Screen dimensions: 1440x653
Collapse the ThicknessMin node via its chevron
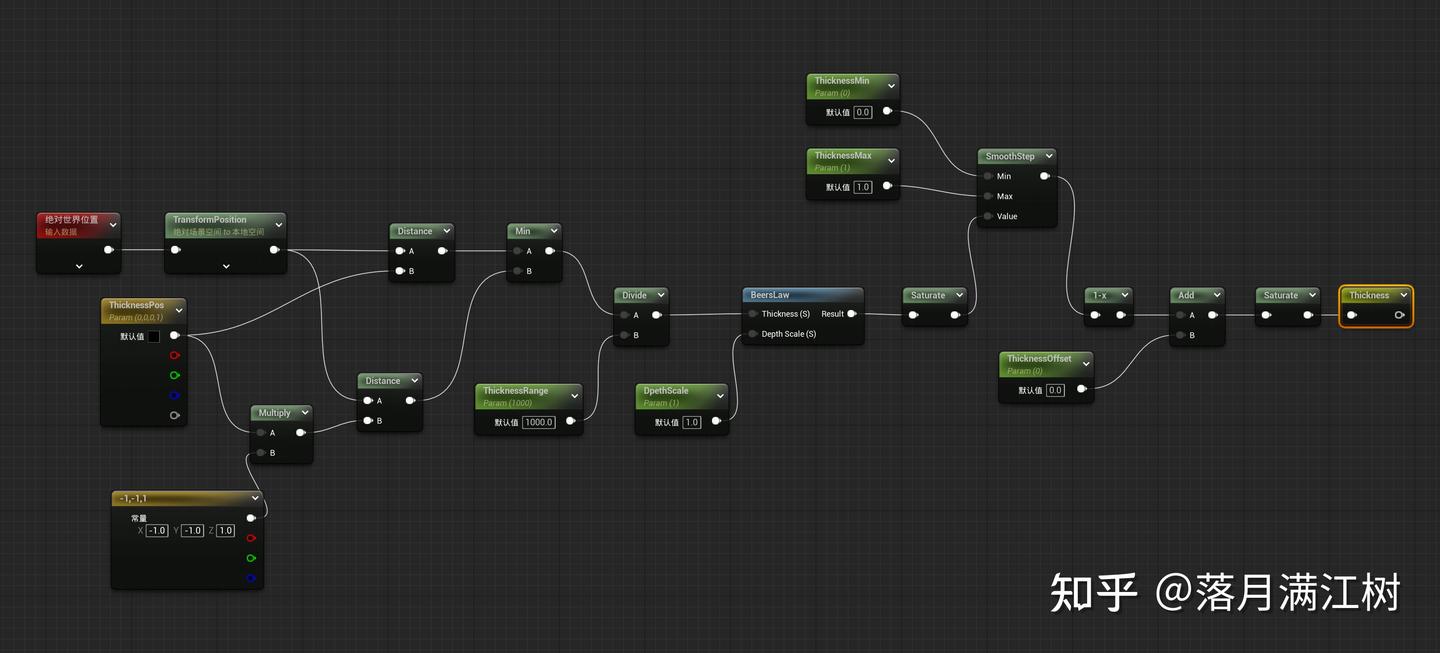pos(891,86)
